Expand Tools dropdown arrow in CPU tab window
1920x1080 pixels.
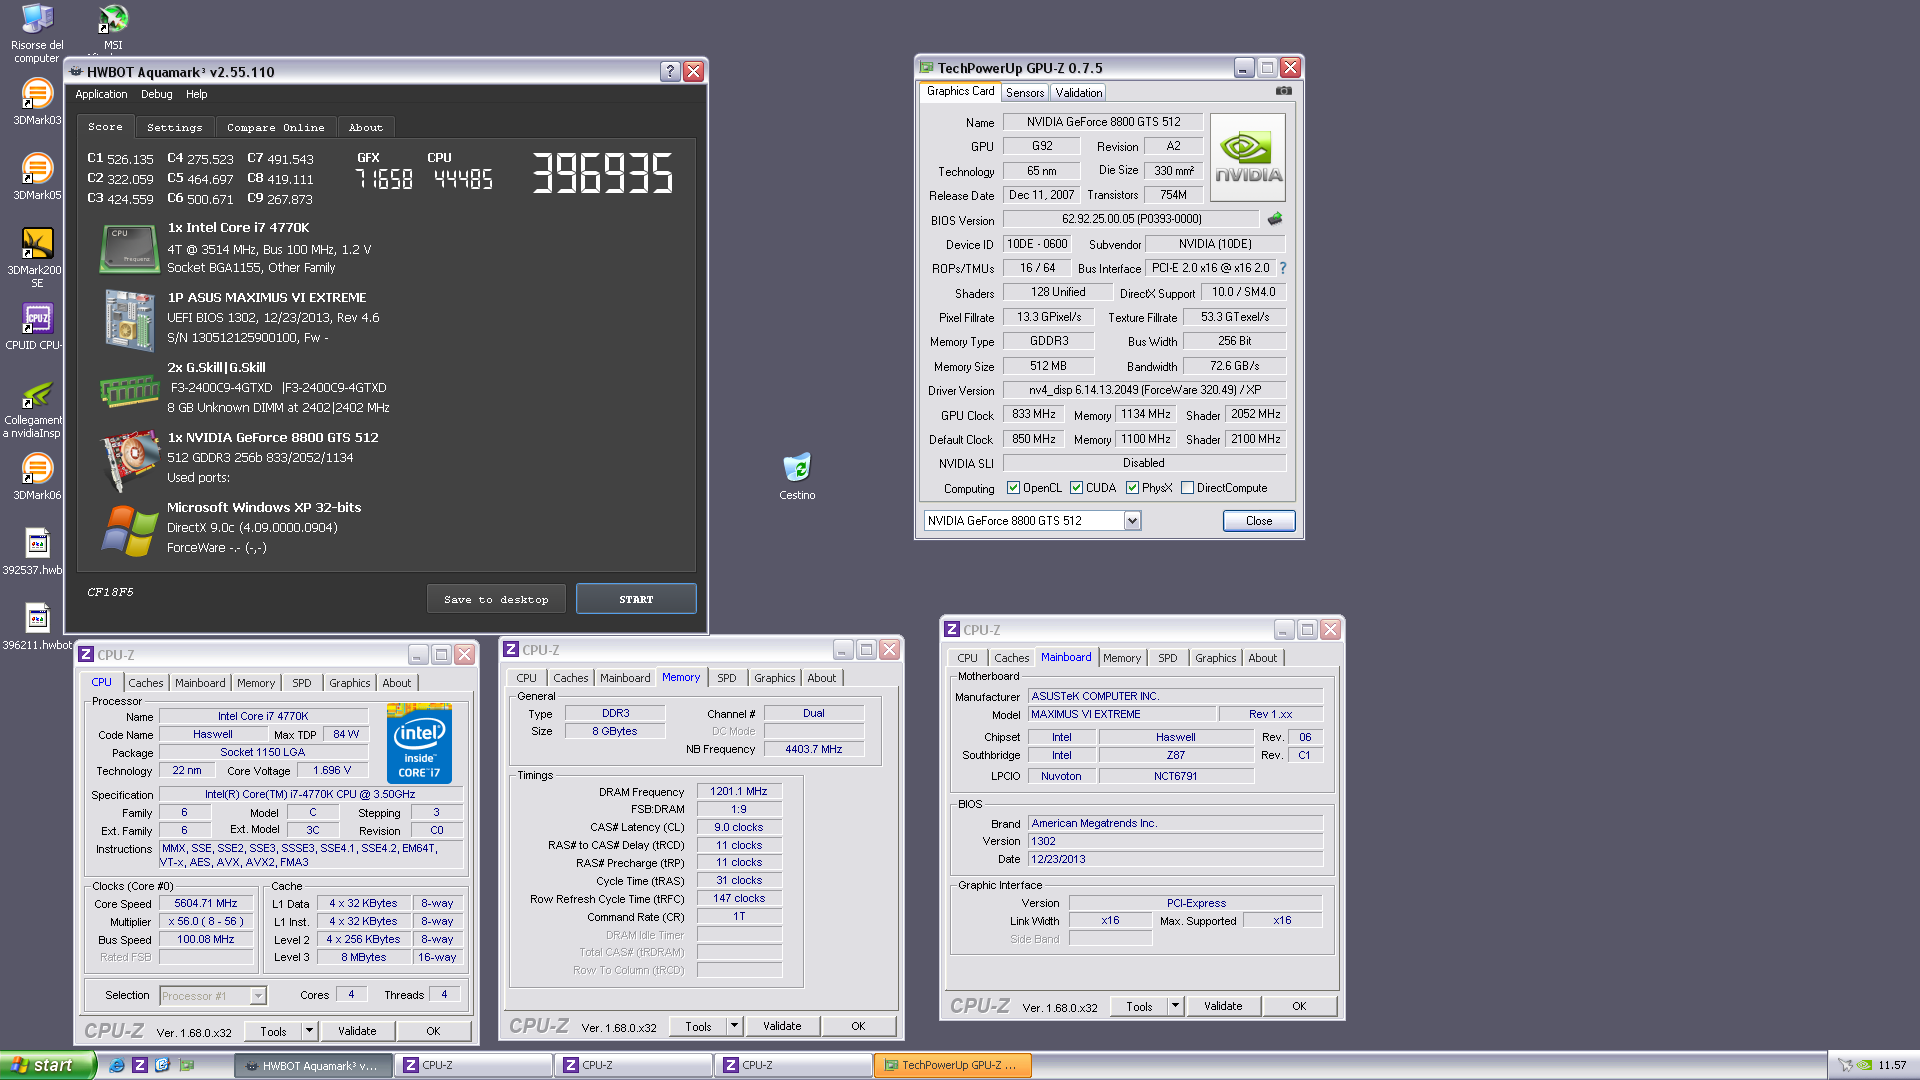coord(309,1031)
